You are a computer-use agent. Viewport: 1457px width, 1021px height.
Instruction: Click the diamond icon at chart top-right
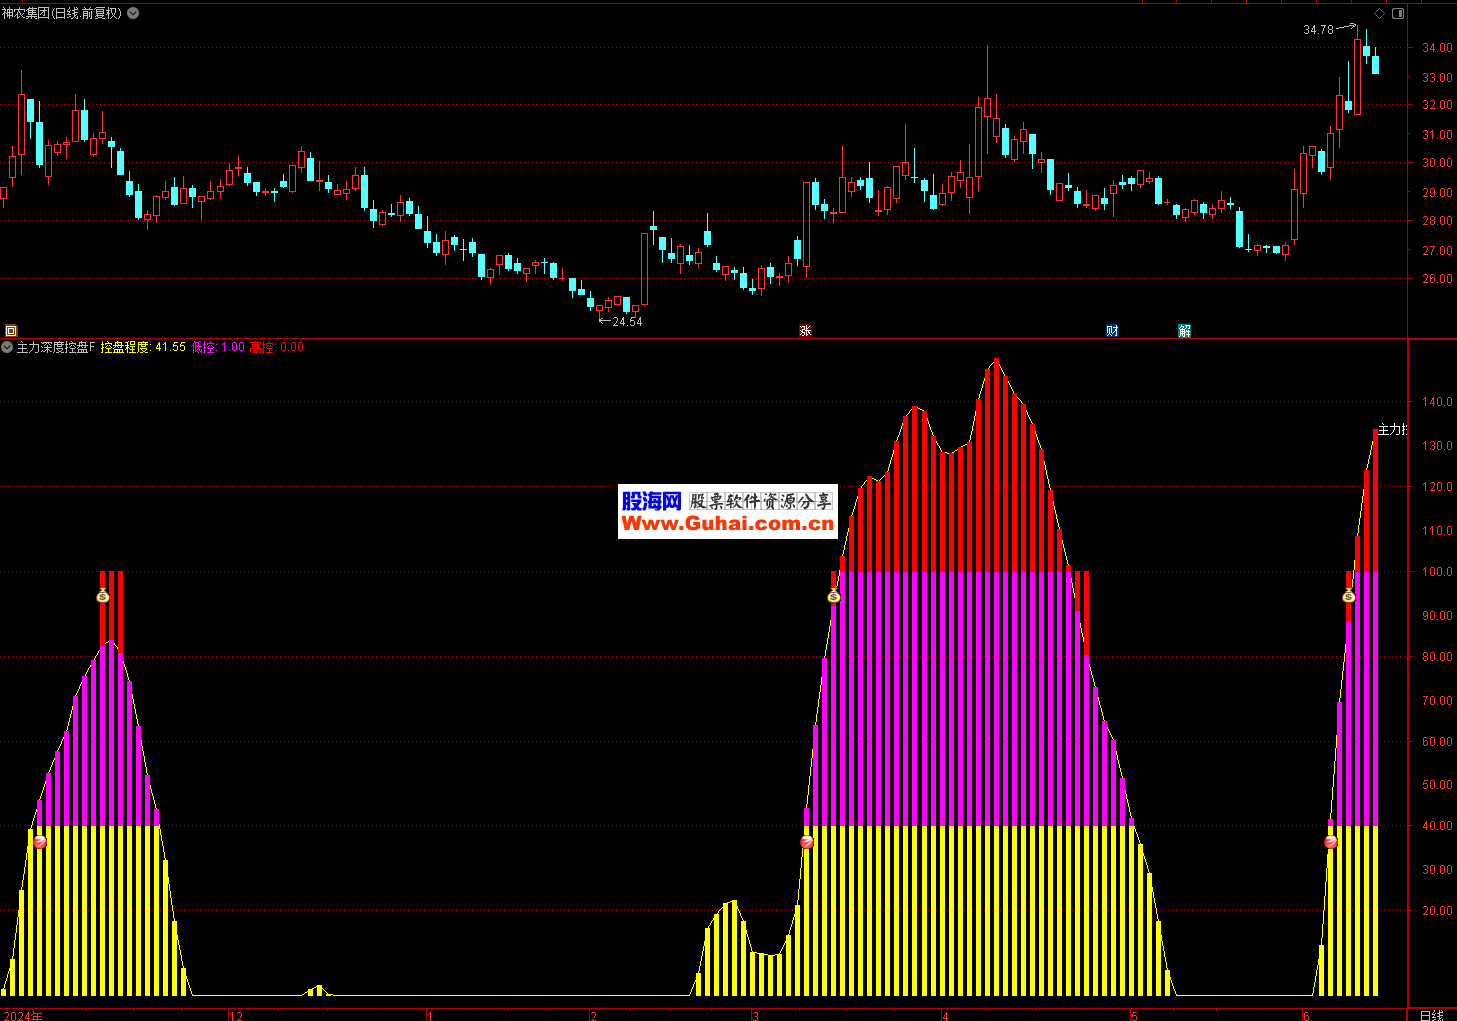tap(1379, 13)
